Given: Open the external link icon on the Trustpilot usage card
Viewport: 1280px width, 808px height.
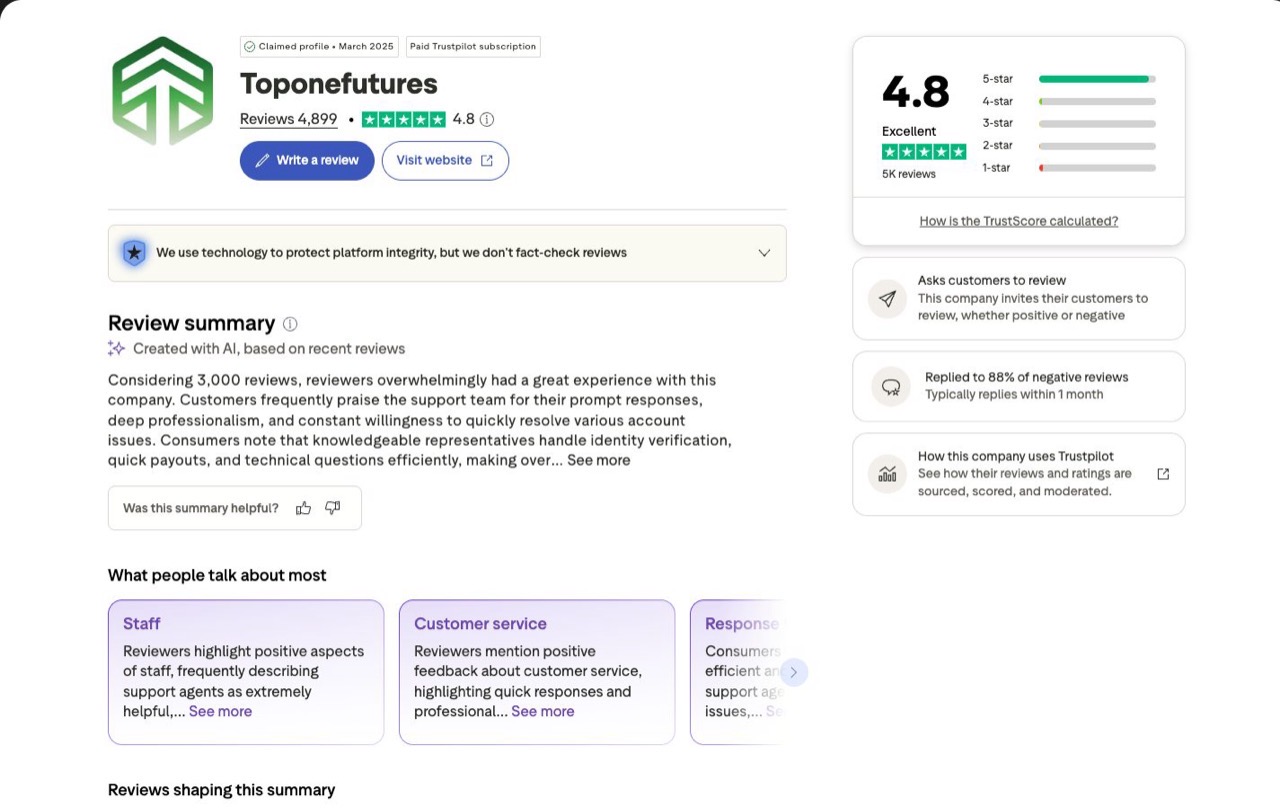Looking at the screenshot, I should pyautogui.click(x=1163, y=474).
